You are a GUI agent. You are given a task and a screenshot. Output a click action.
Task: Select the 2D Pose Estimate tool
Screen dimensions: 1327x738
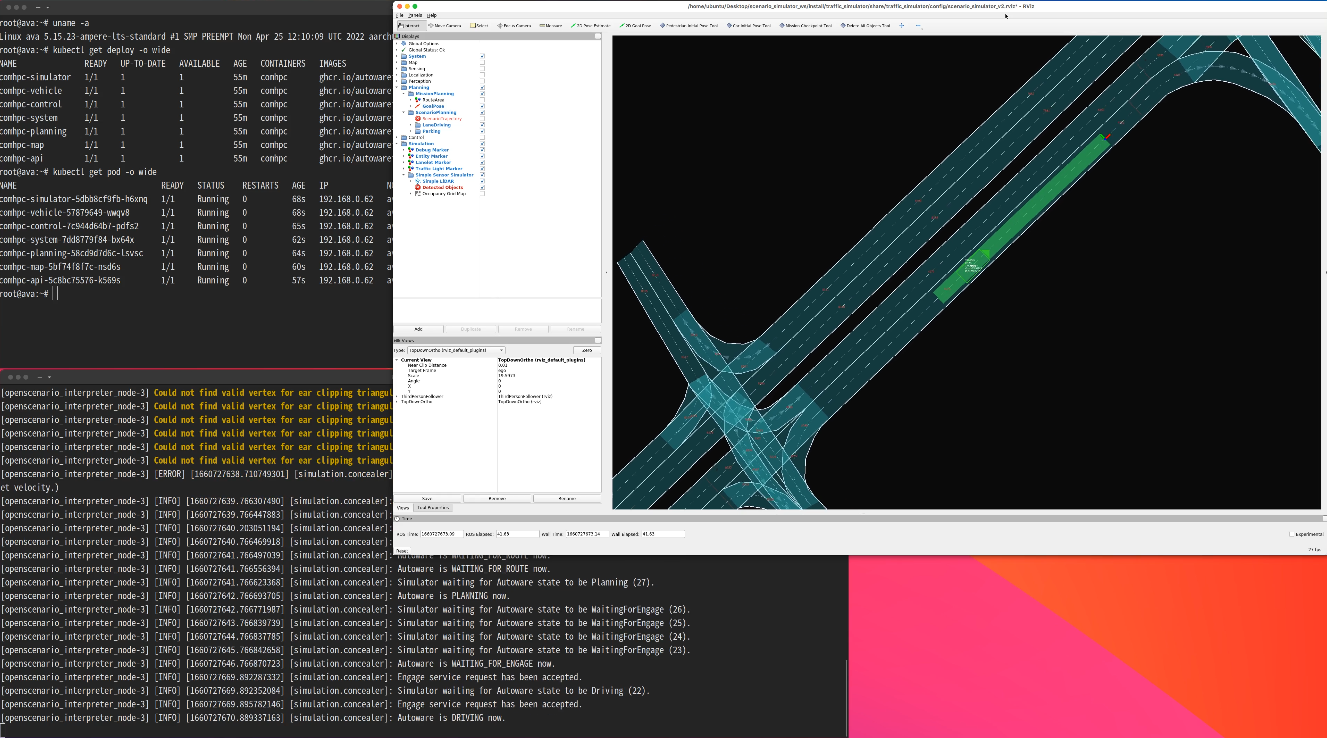(x=591, y=25)
